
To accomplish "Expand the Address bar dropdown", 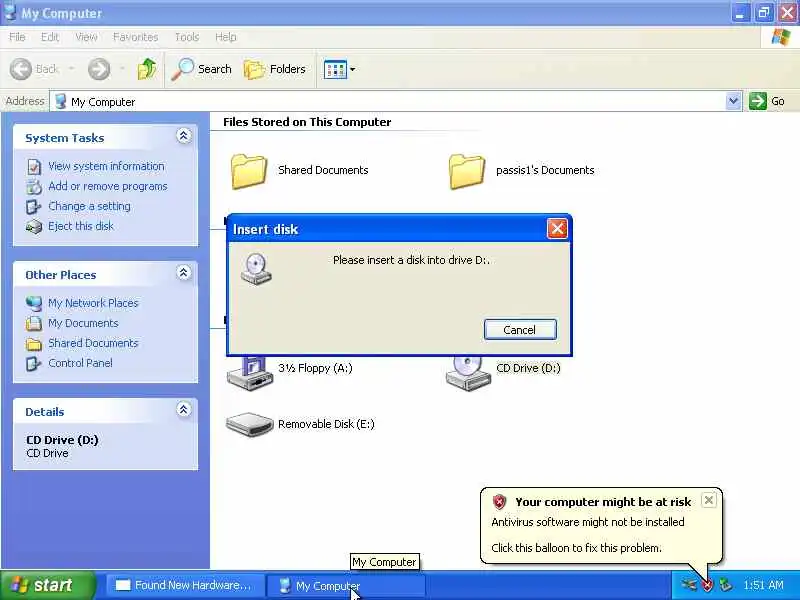I will (733, 101).
